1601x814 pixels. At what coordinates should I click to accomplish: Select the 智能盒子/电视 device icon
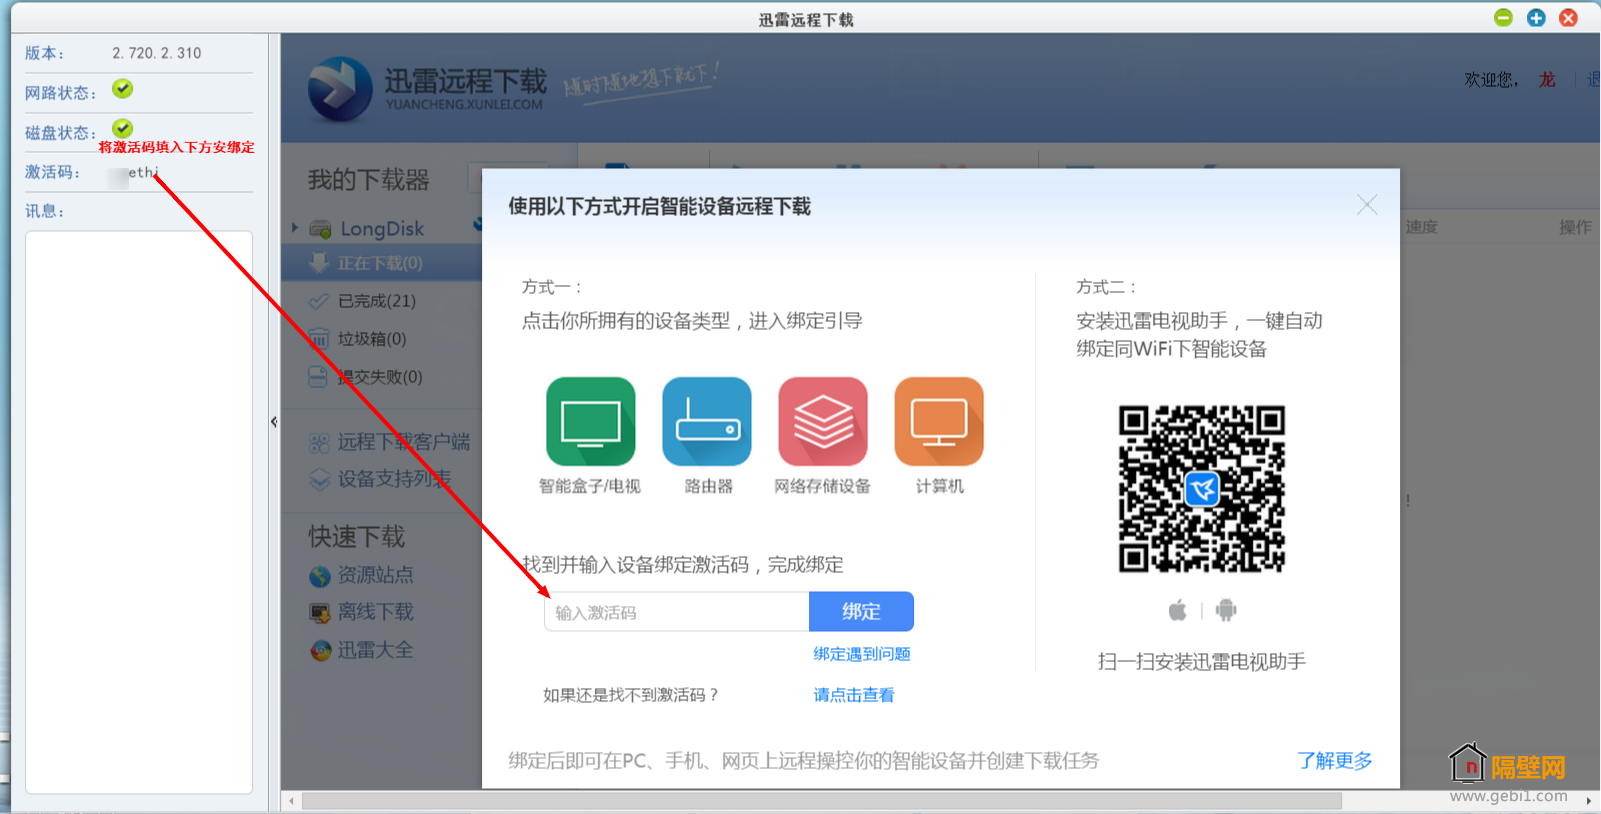point(590,421)
